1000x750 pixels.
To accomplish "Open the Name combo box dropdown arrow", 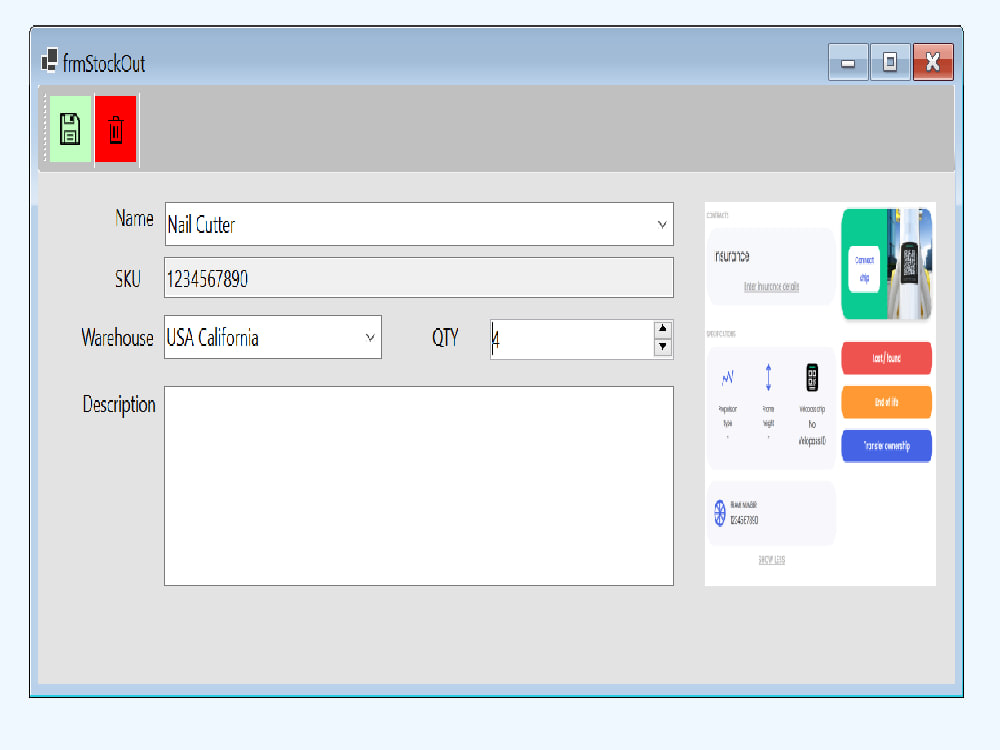I will point(662,224).
